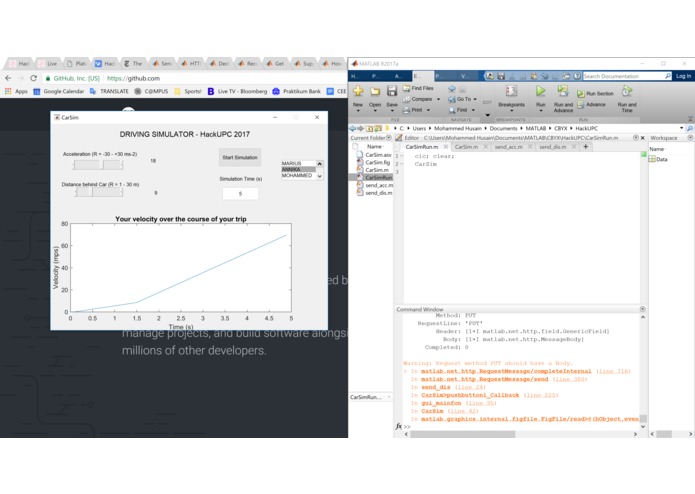This screenshot has width=695, height=494.
Task: Open the Apps bookmark grid icon in Chrome
Action: click(x=8, y=91)
